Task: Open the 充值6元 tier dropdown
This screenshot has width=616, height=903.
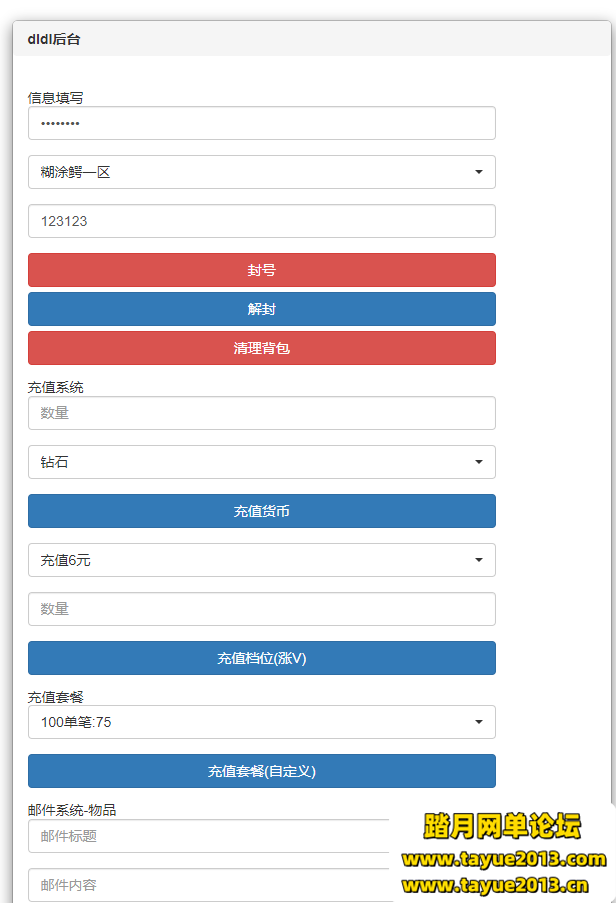Action: [261, 560]
